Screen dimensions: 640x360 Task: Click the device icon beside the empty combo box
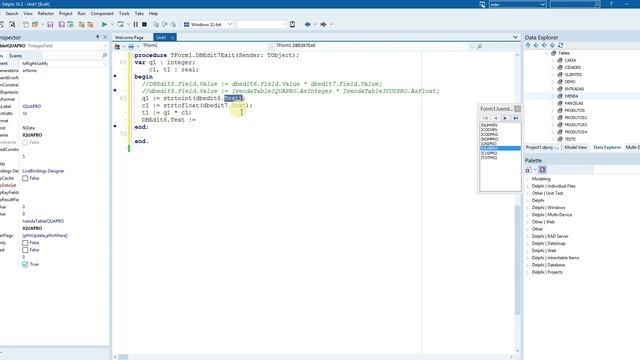(292, 24)
